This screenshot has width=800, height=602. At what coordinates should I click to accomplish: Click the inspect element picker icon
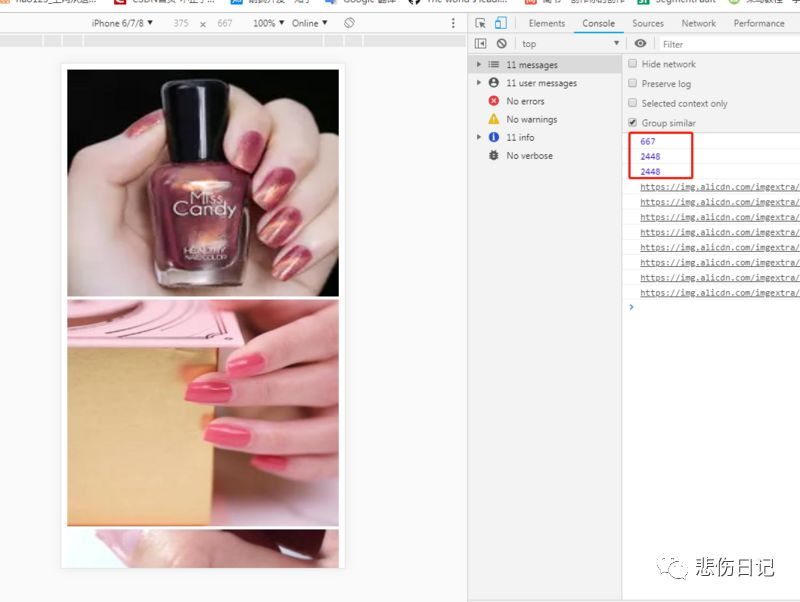tap(480, 23)
